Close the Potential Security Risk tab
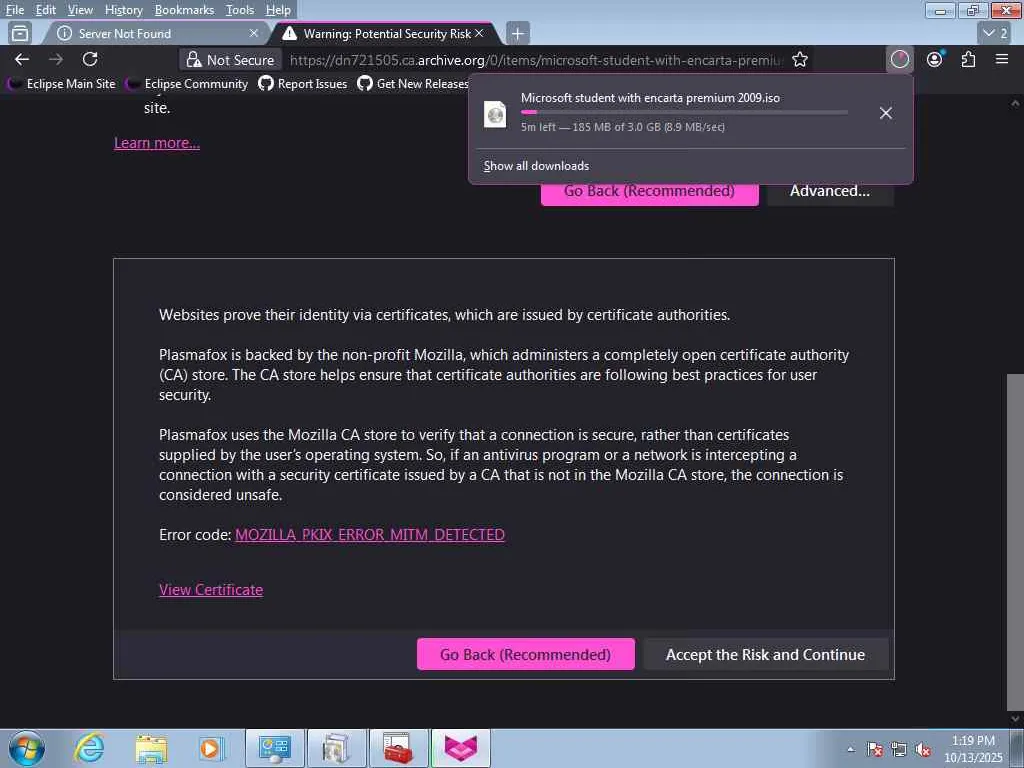 point(479,33)
